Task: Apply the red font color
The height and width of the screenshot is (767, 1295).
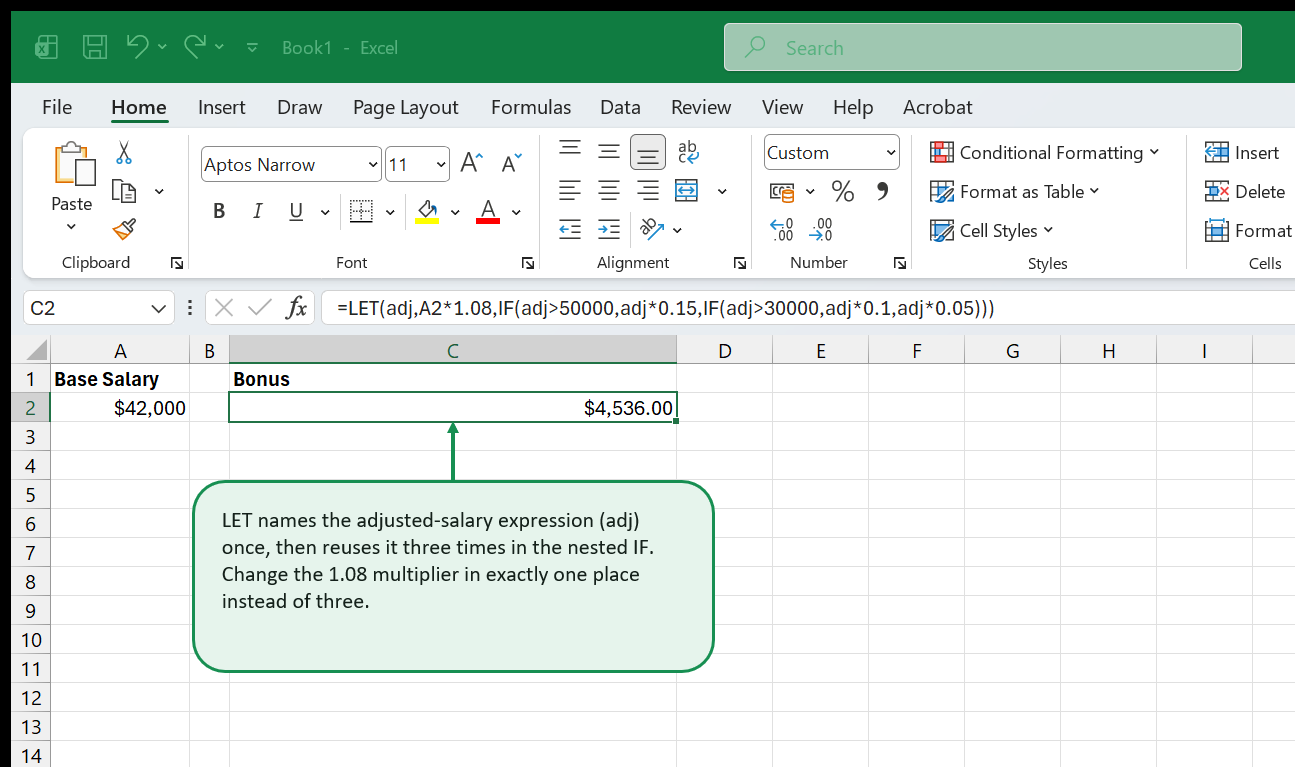Action: click(488, 211)
